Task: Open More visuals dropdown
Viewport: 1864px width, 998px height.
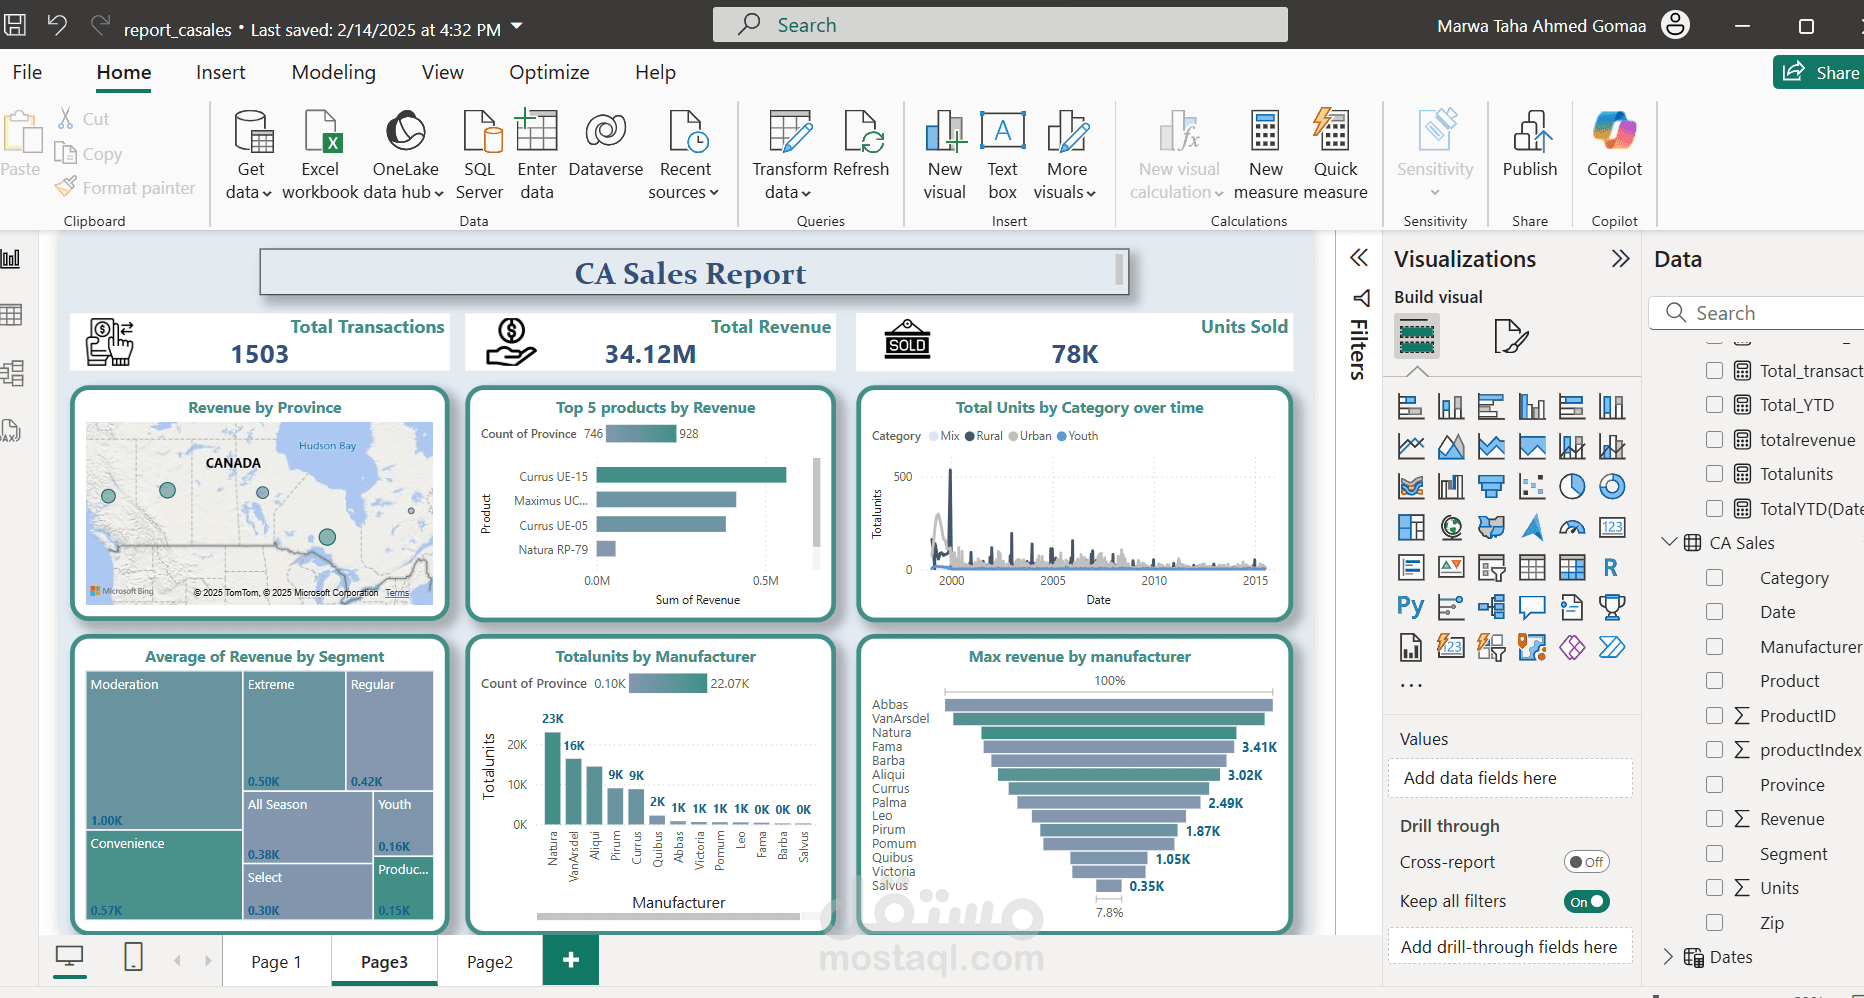Action: pos(1066,155)
